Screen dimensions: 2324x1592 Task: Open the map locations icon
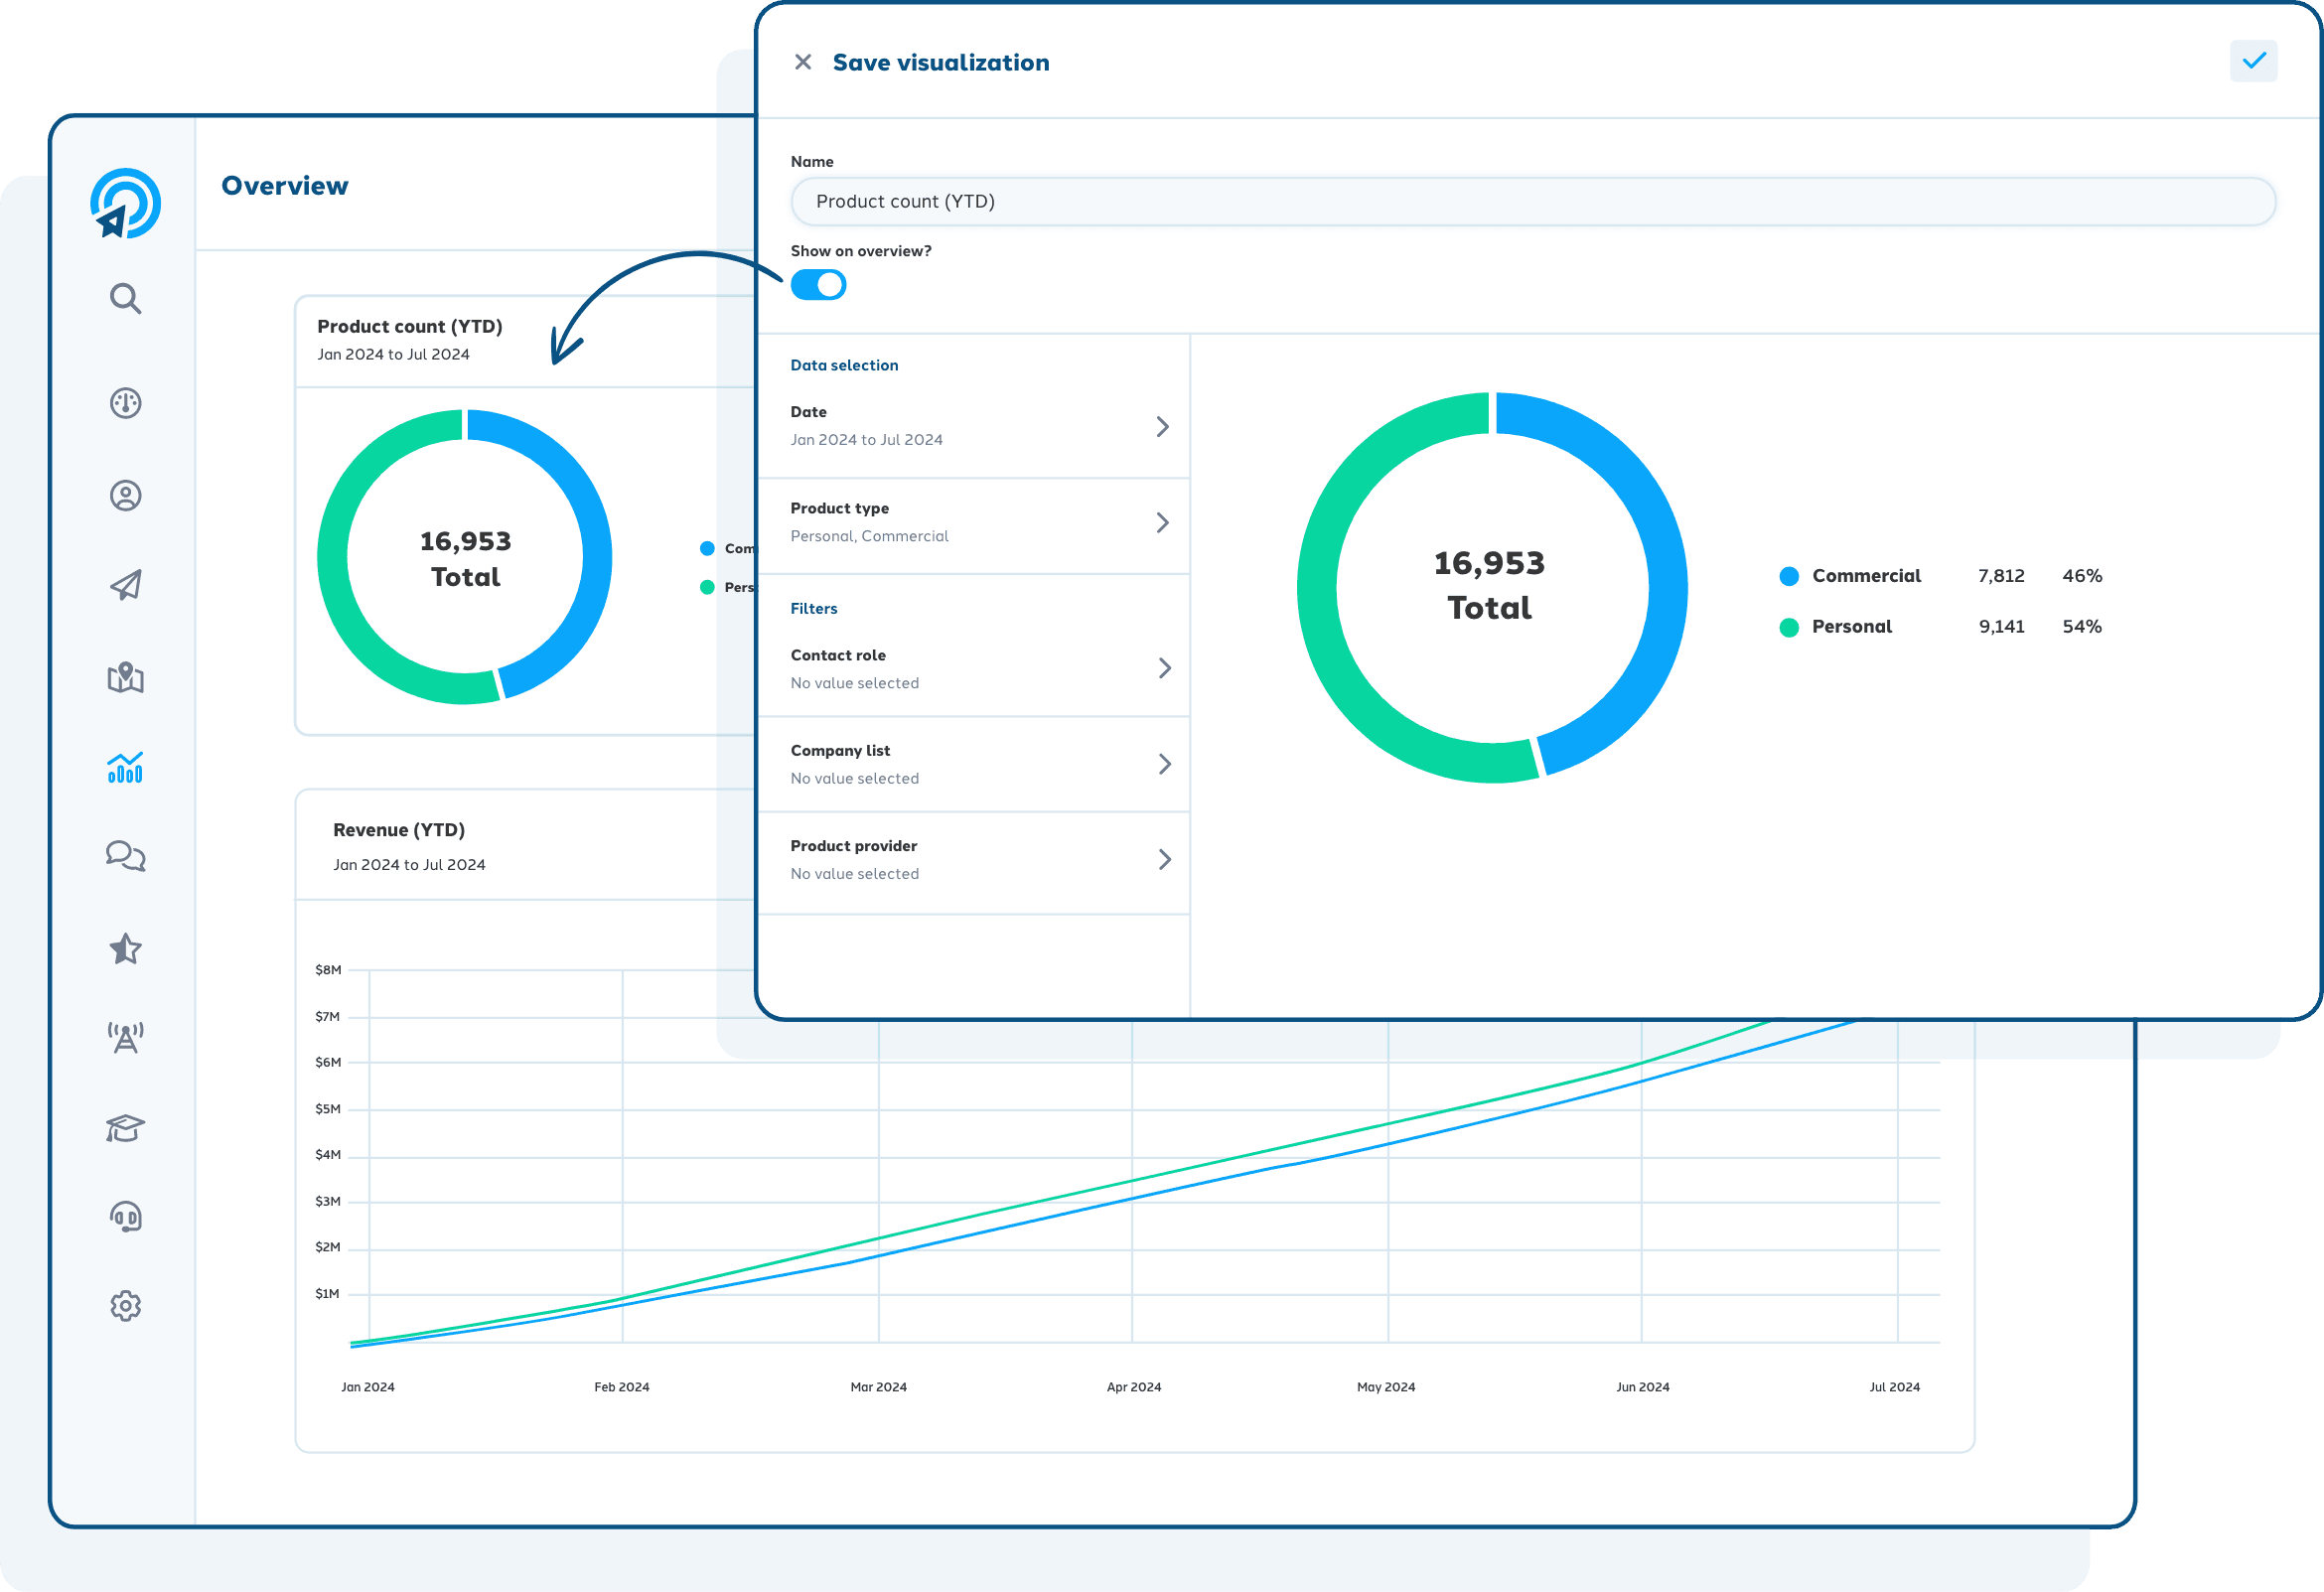click(x=125, y=678)
